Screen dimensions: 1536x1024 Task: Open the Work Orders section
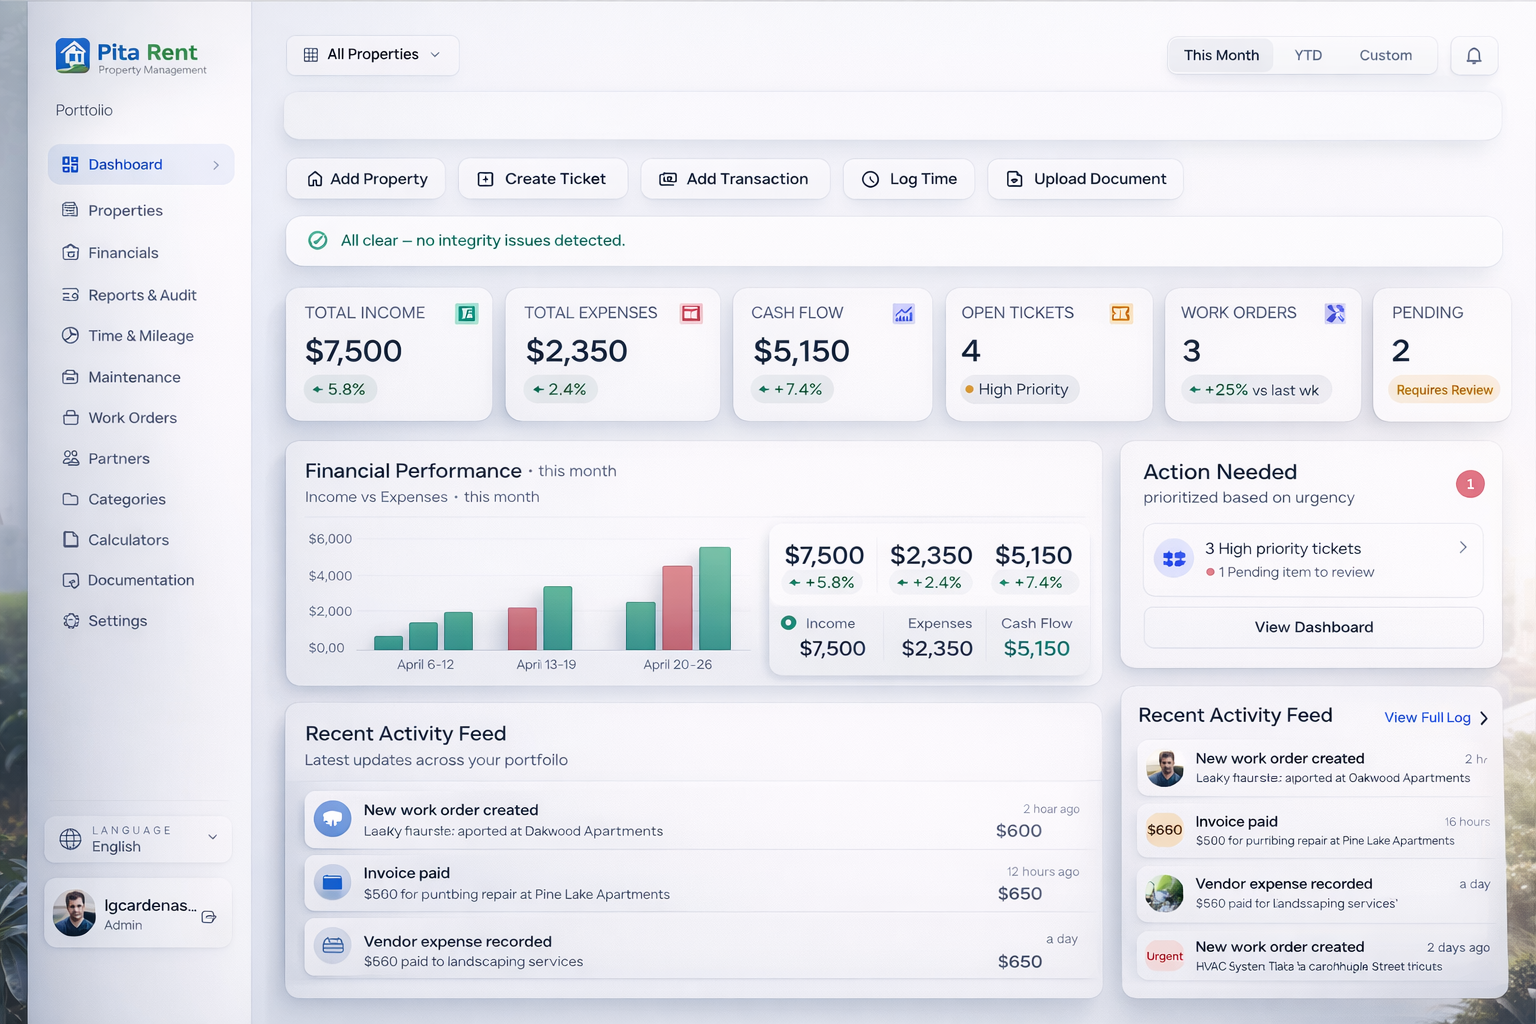coord(132,417)
